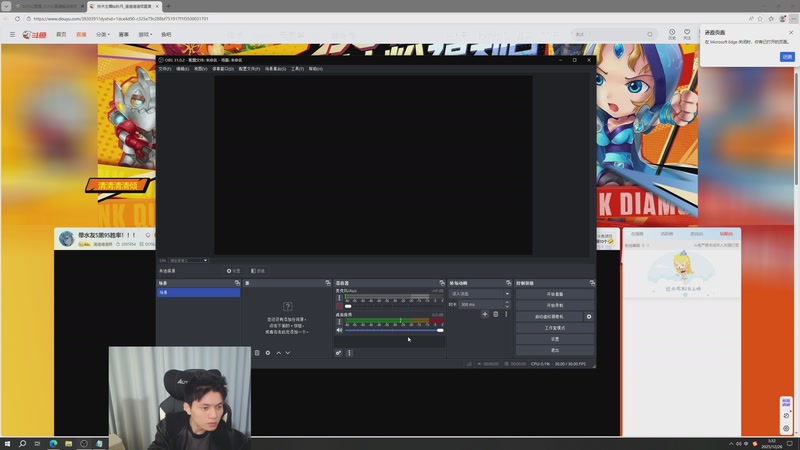Screen dimensions: 800x450
Task: Click the Douyu logo
Action: point(34,35)
